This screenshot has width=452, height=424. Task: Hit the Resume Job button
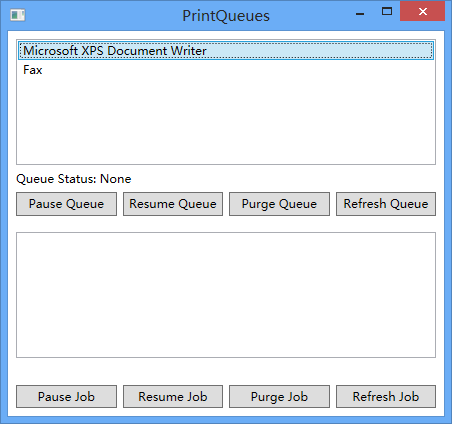point(173,397)
